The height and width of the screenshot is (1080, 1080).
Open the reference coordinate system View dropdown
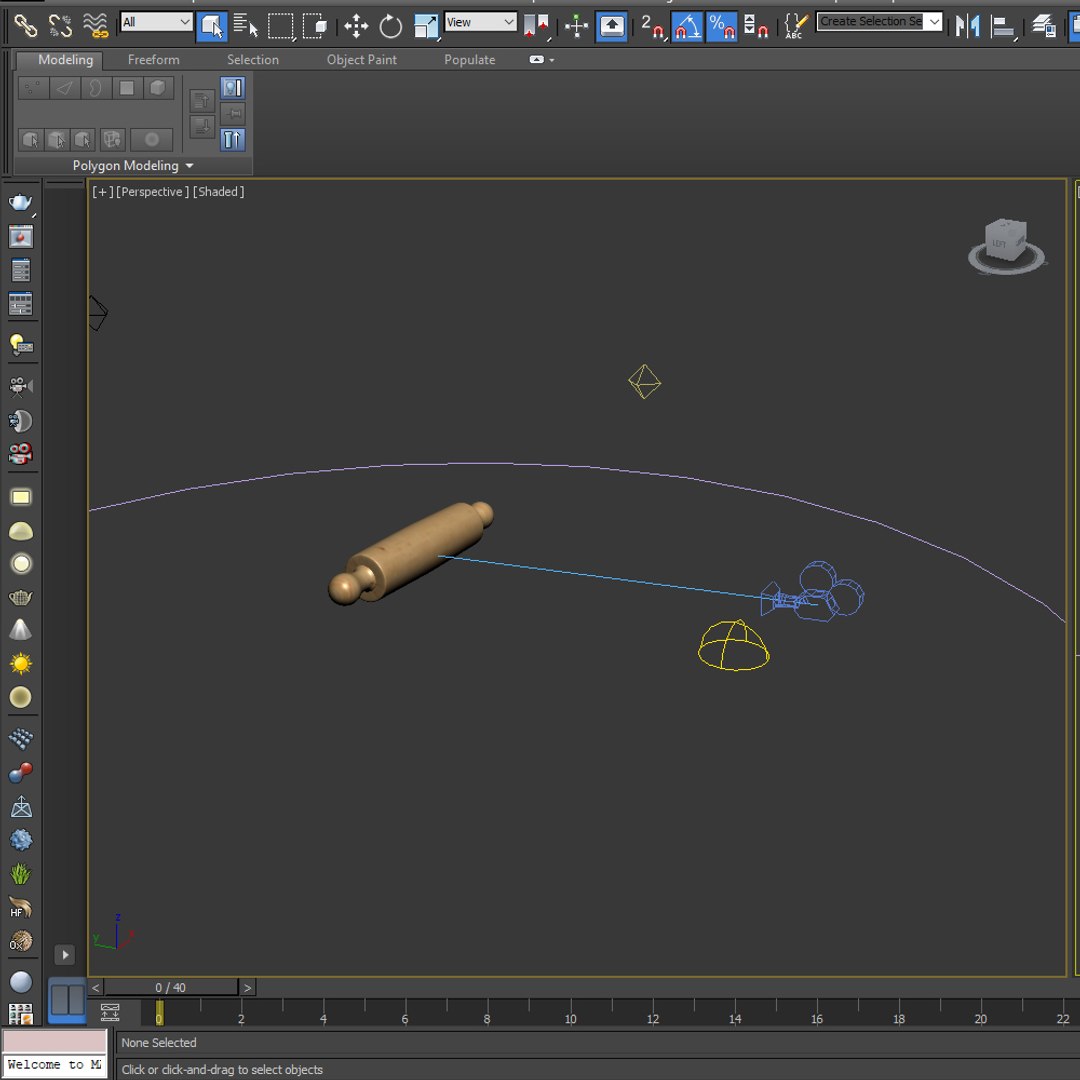point(480,22)
